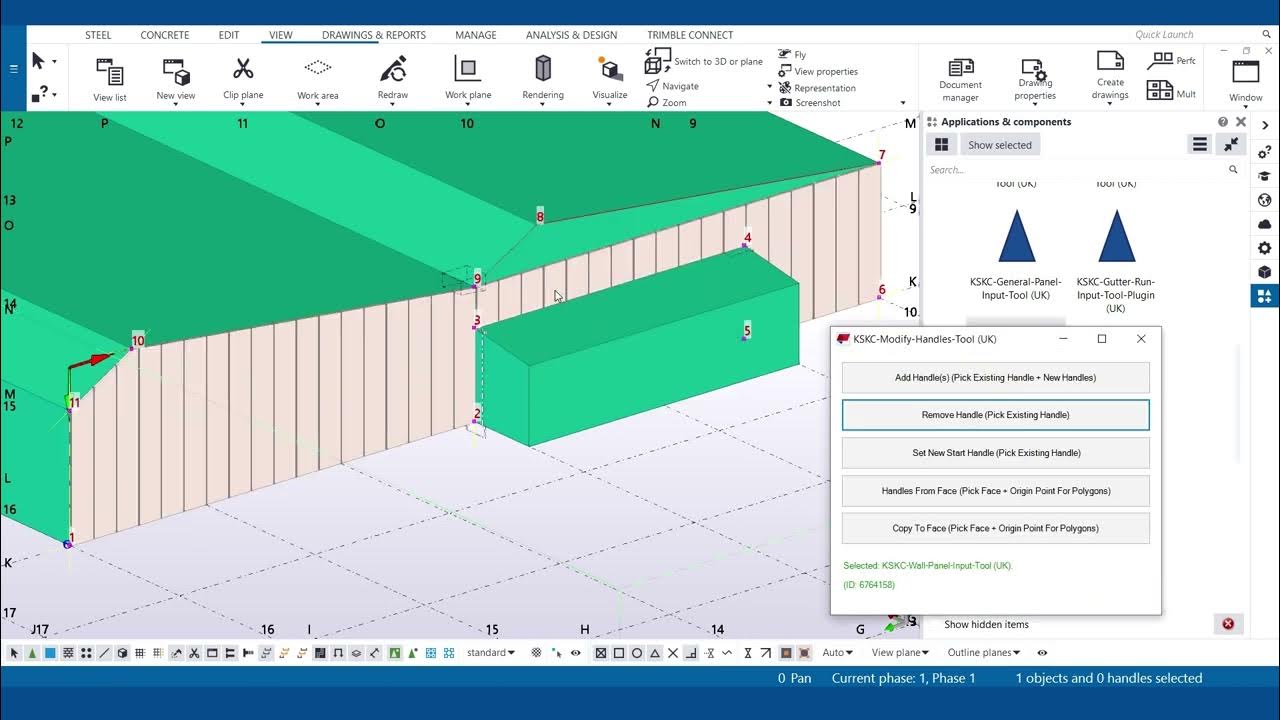The image size is (1280, 720).
Task: Expand the Create drawings dropdown arrow
Action: [1110, 104]
